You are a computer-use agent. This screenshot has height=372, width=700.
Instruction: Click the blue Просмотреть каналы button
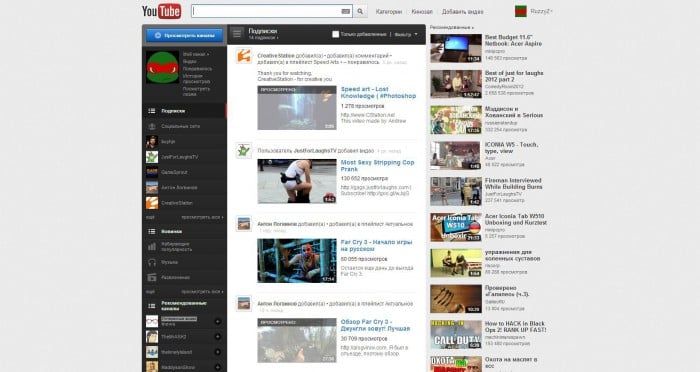coord(184,35)
